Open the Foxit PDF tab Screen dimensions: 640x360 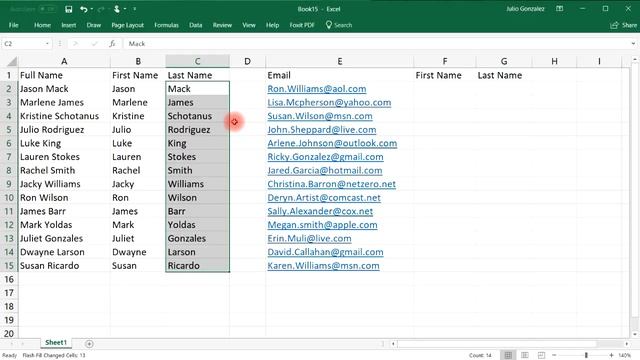[x=302, y=25]
